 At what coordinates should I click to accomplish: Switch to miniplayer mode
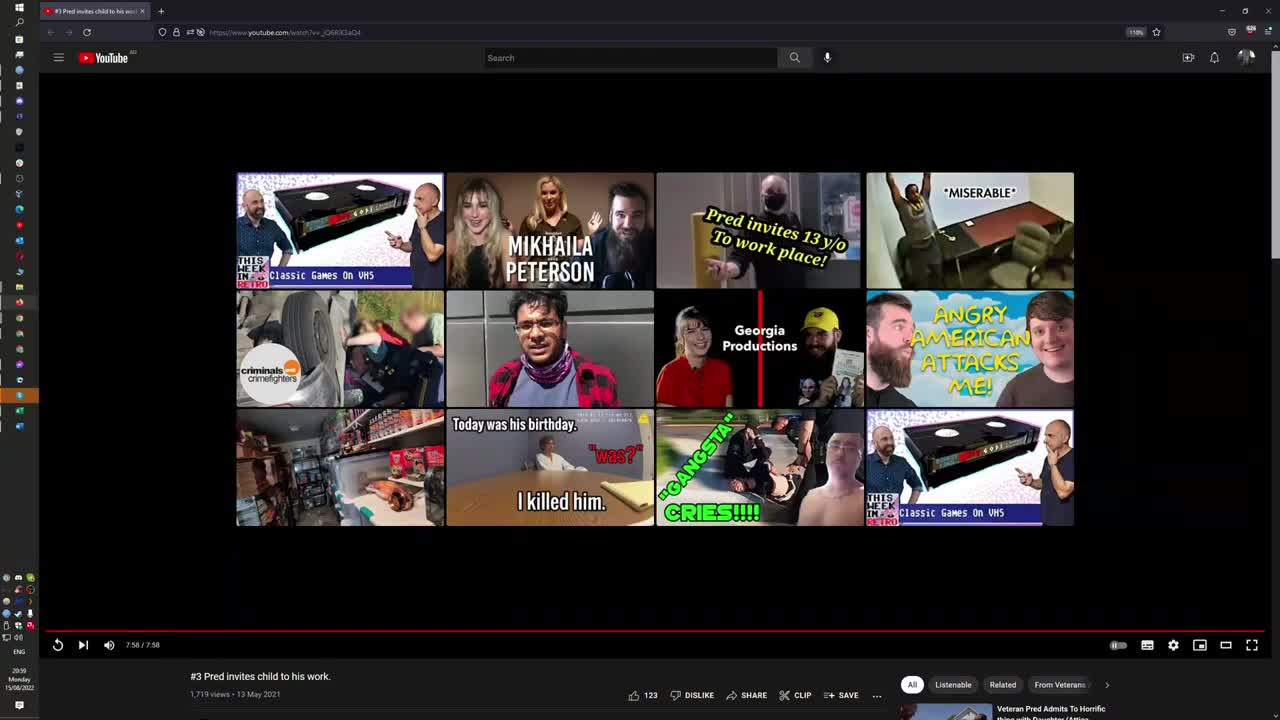tap(1200, 645)
